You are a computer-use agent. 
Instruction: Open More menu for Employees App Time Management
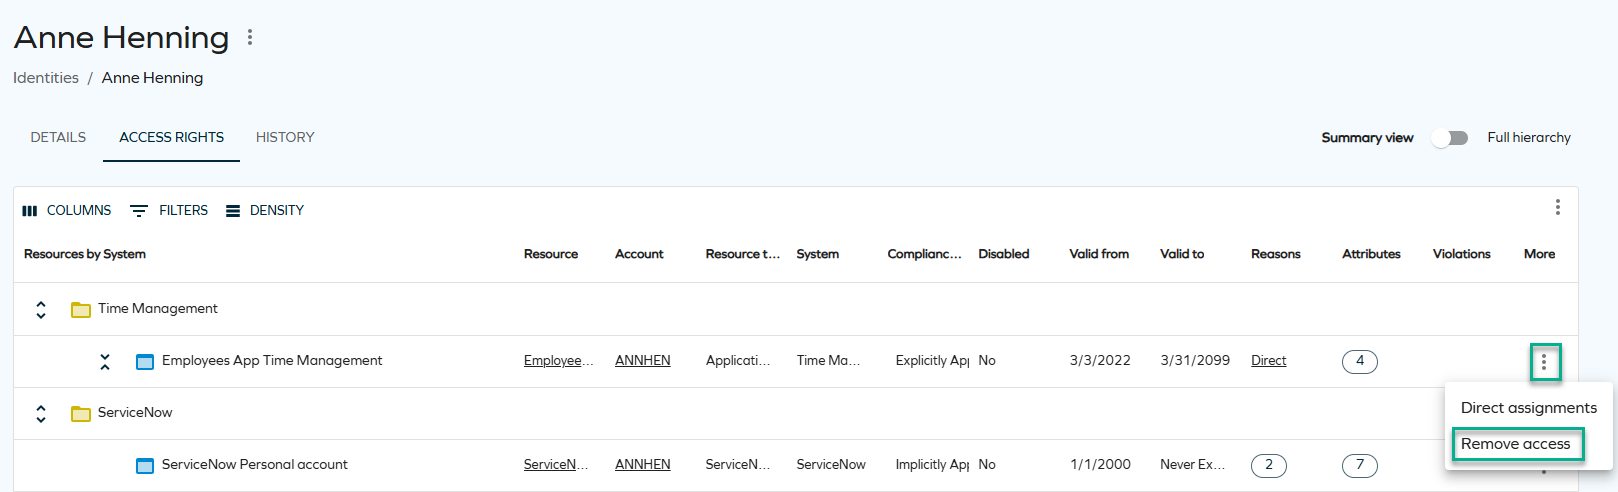(1544, 362)
